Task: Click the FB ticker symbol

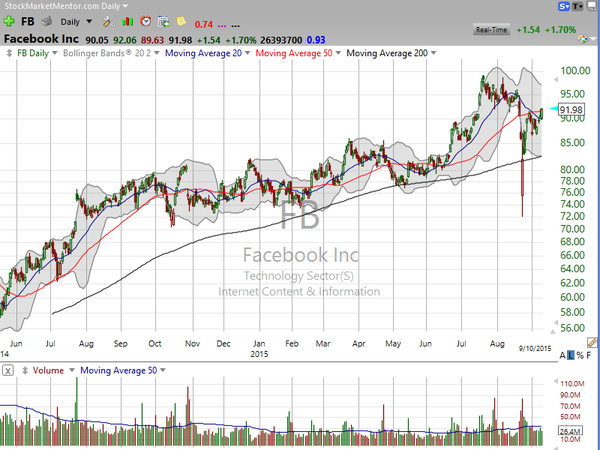Action: (28, 21)
